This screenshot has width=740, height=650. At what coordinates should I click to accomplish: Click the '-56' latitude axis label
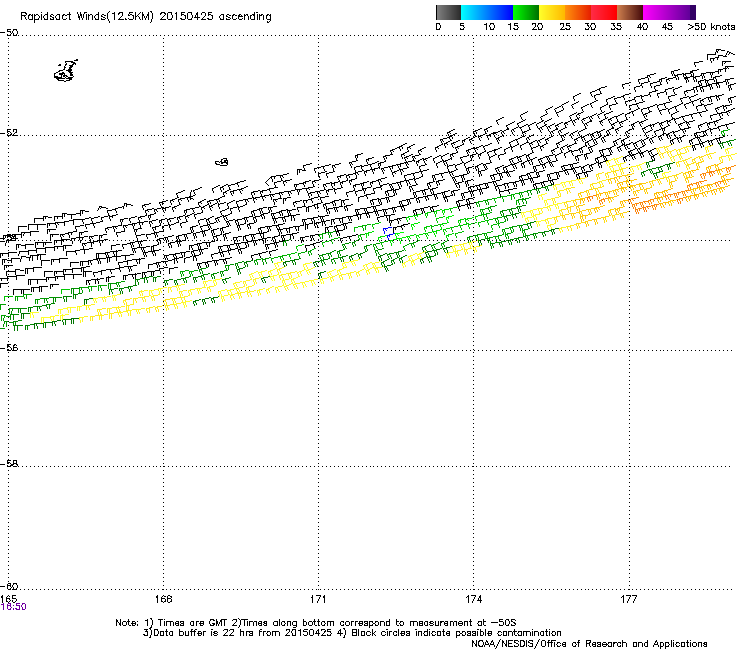click(9, 348)
